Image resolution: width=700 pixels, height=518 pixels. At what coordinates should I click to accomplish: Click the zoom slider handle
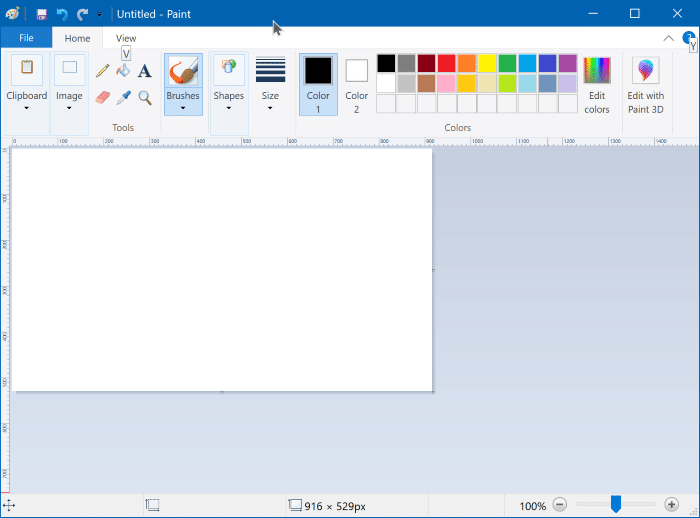coord(616,504)
